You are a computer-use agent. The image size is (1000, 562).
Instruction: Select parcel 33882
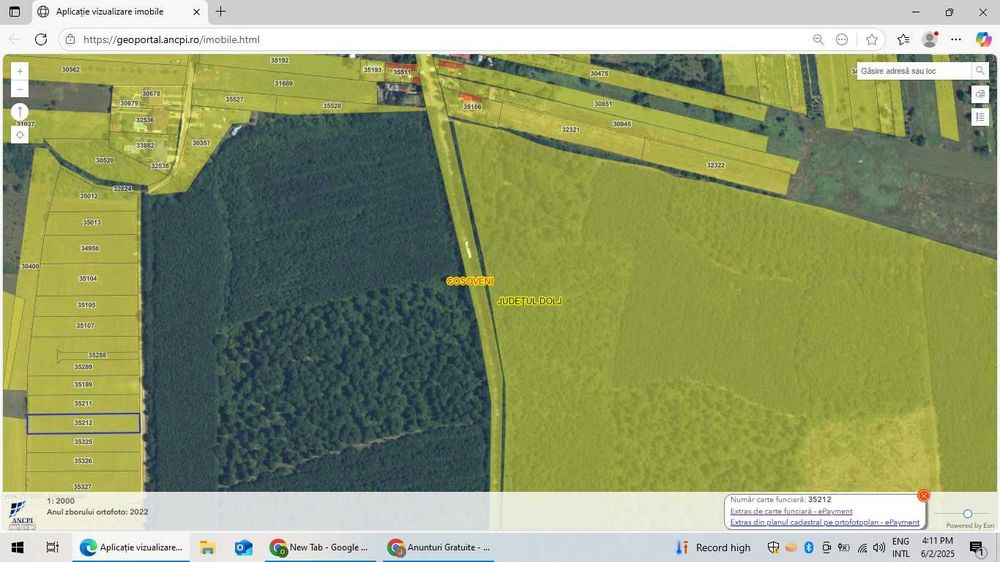[145, 145]
